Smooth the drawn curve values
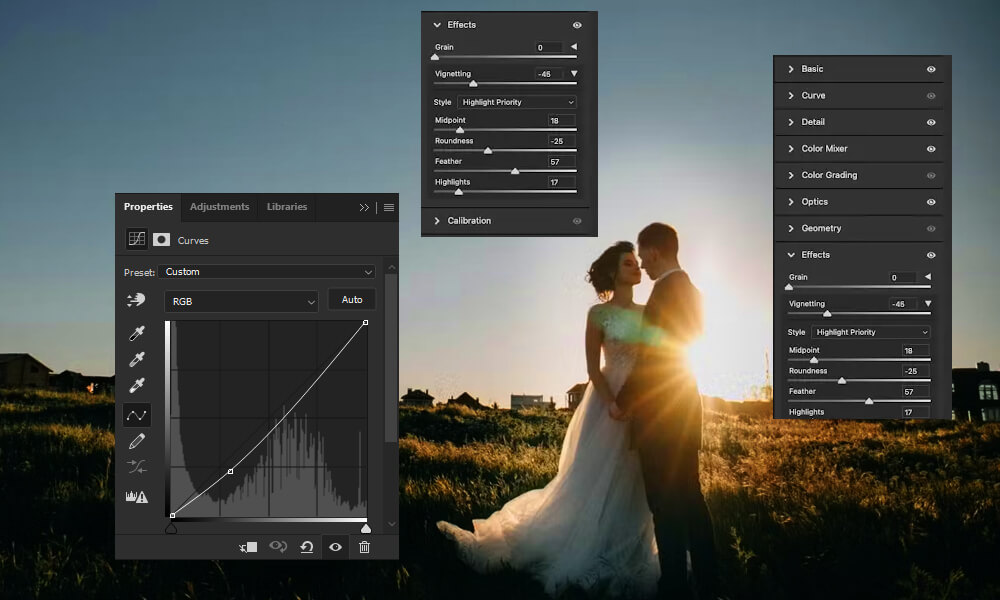Image resolution: width=1000 pixels, height=600 pixels. pyautogui.click(x=137, y=466)
